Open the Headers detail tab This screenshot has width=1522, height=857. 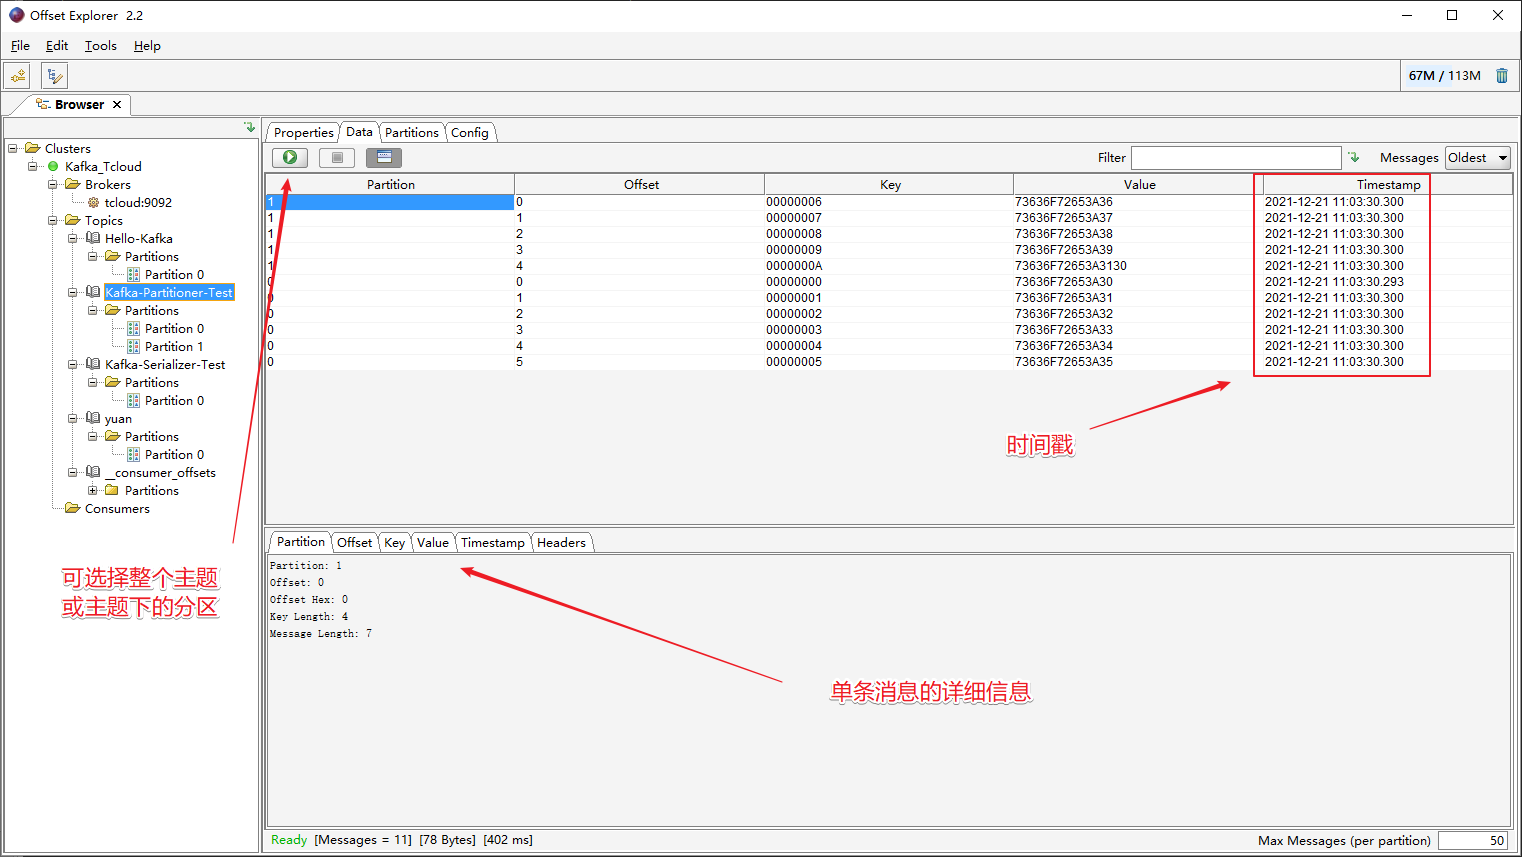[x=561, y=542]
